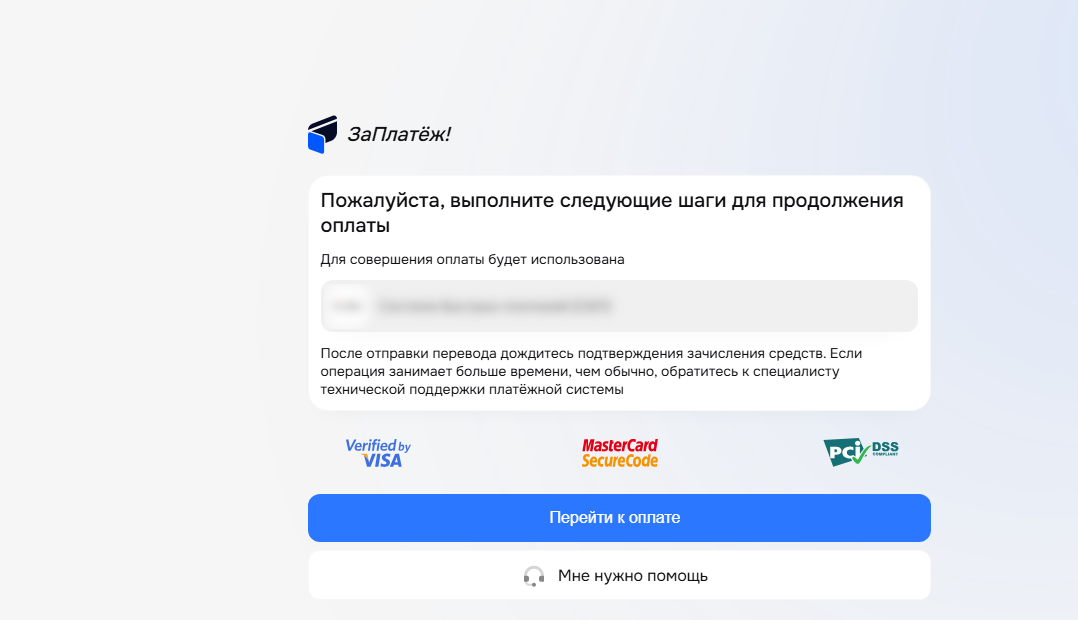This screenshot has width=1078, height=620.
Task: Click the headset support icon
Action: [x=534, y=576]
